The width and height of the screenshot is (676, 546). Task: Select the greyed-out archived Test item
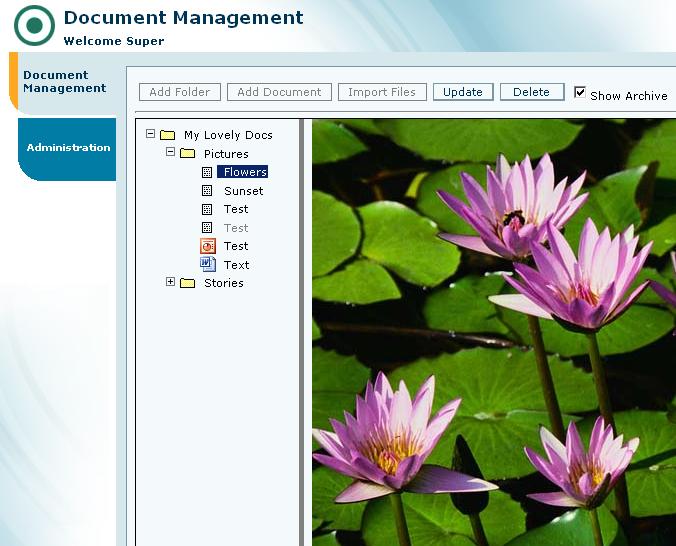click(x=236, y=228)
